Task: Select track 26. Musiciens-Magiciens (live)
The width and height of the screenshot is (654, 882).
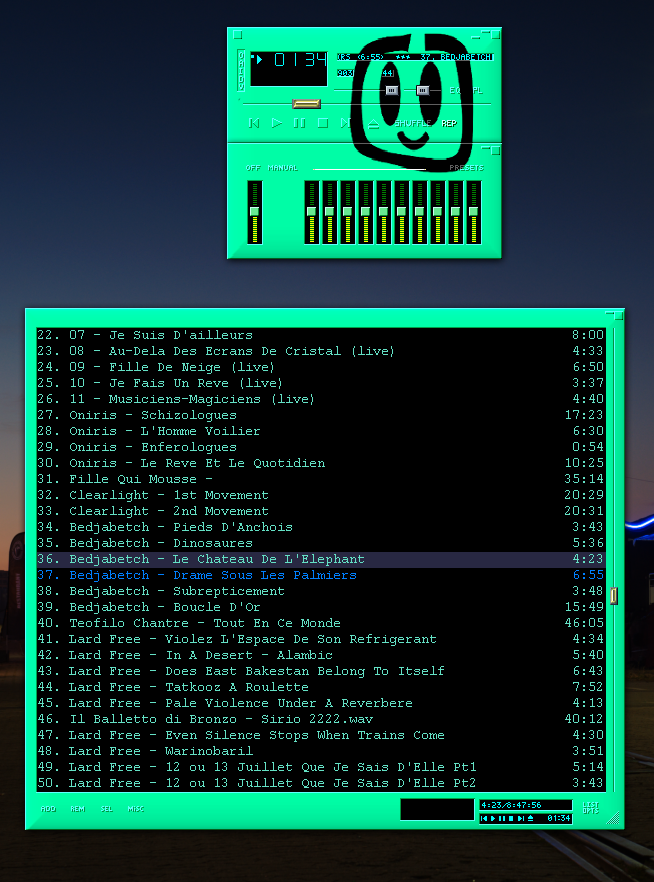Action: point(321,399)
